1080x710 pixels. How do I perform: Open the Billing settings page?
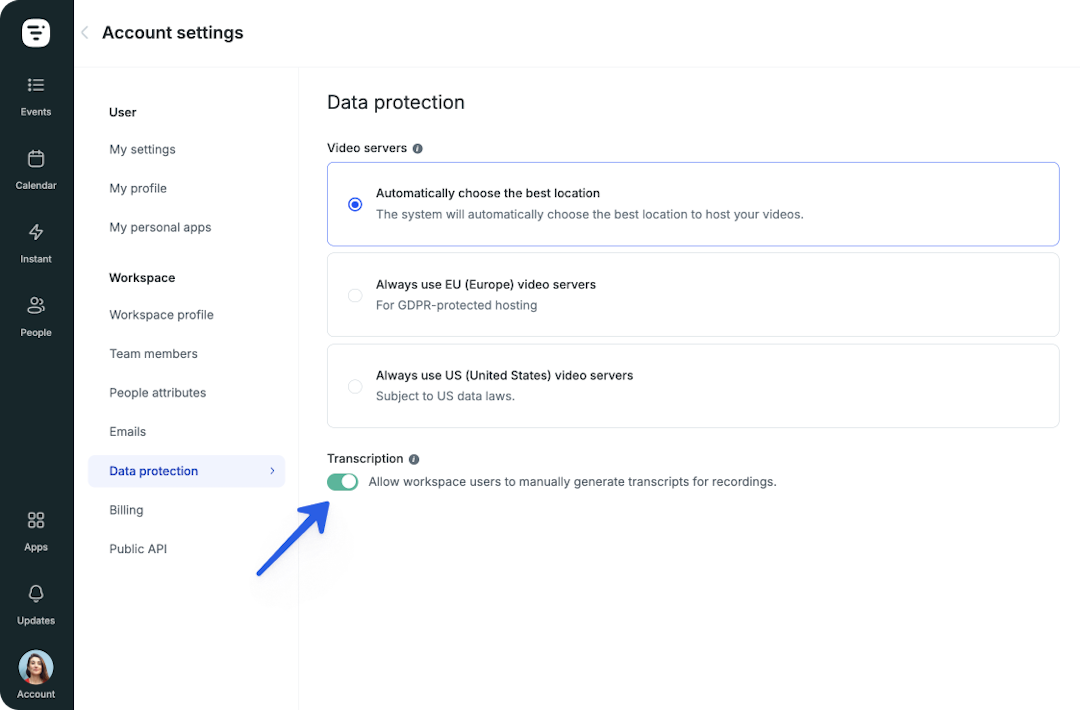[126, 510]
